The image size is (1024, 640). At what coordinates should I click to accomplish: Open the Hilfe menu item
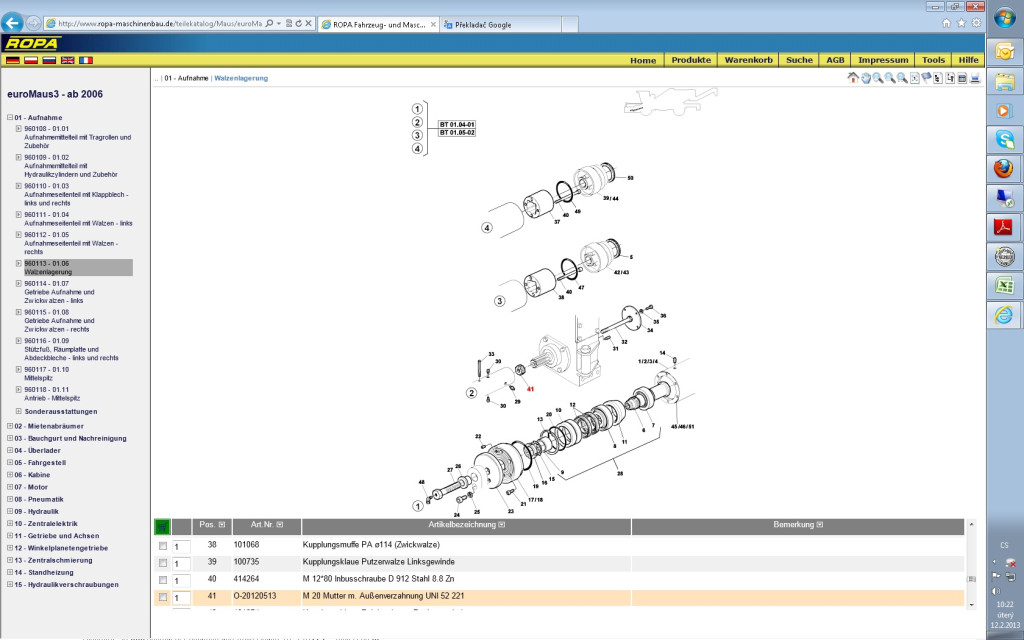pos(968,60)
